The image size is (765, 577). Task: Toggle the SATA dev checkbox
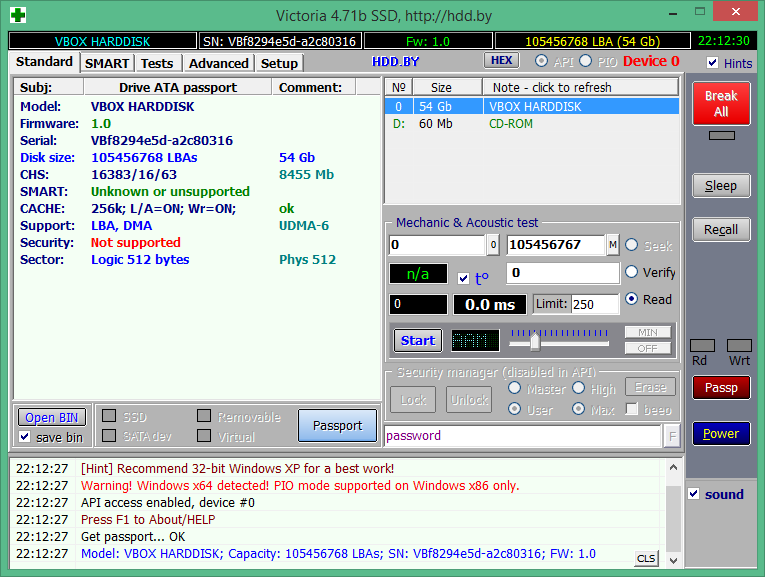(x=109, y=436)
